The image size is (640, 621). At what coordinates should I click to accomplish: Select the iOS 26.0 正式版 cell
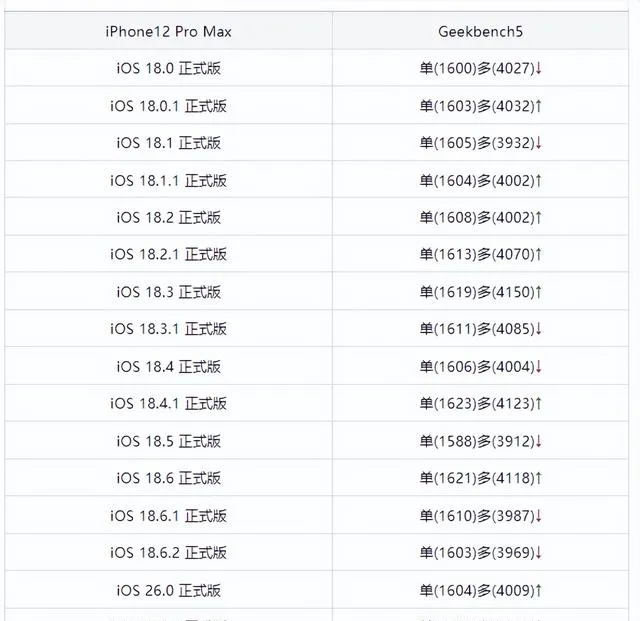point(168,590)
